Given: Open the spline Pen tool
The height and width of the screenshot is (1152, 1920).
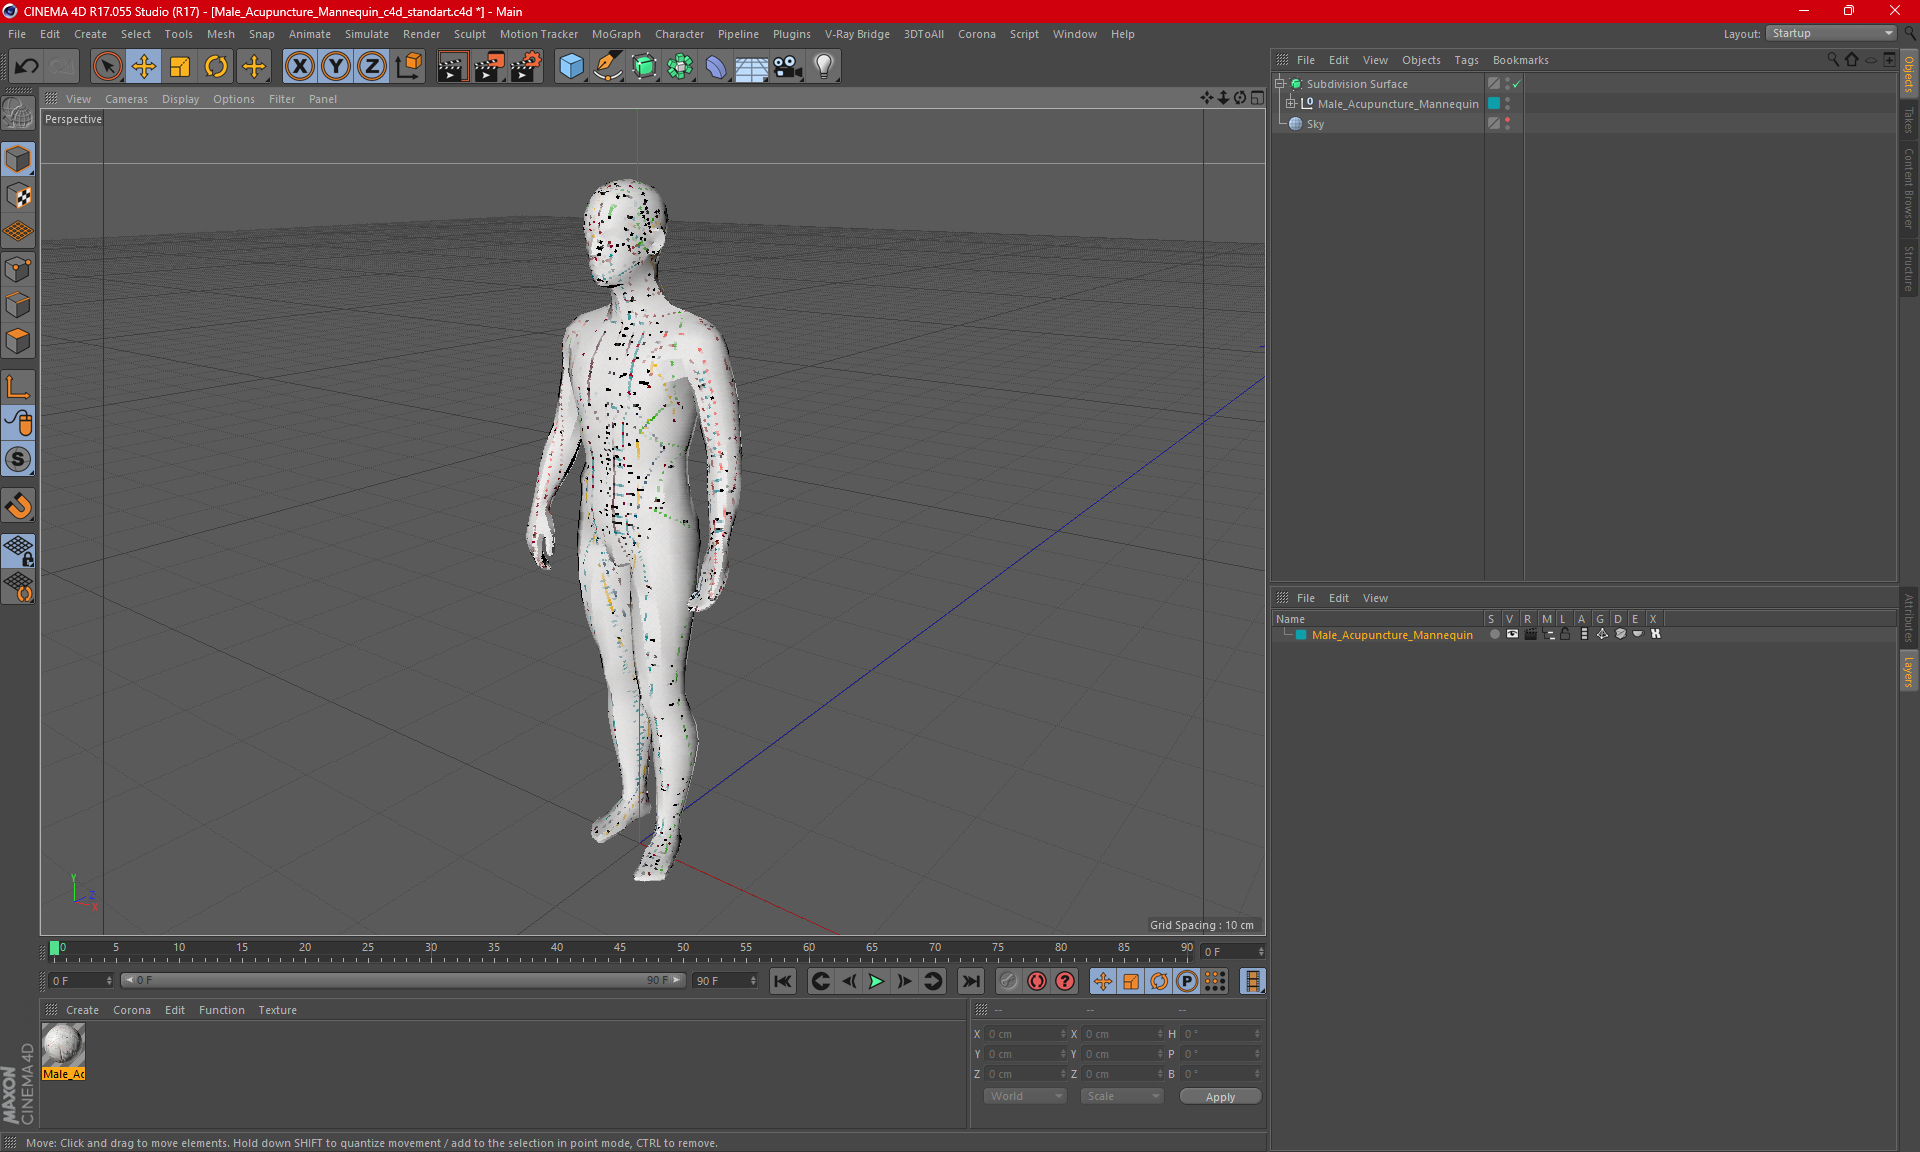Looking at the screenshot, I should [607, 66].
